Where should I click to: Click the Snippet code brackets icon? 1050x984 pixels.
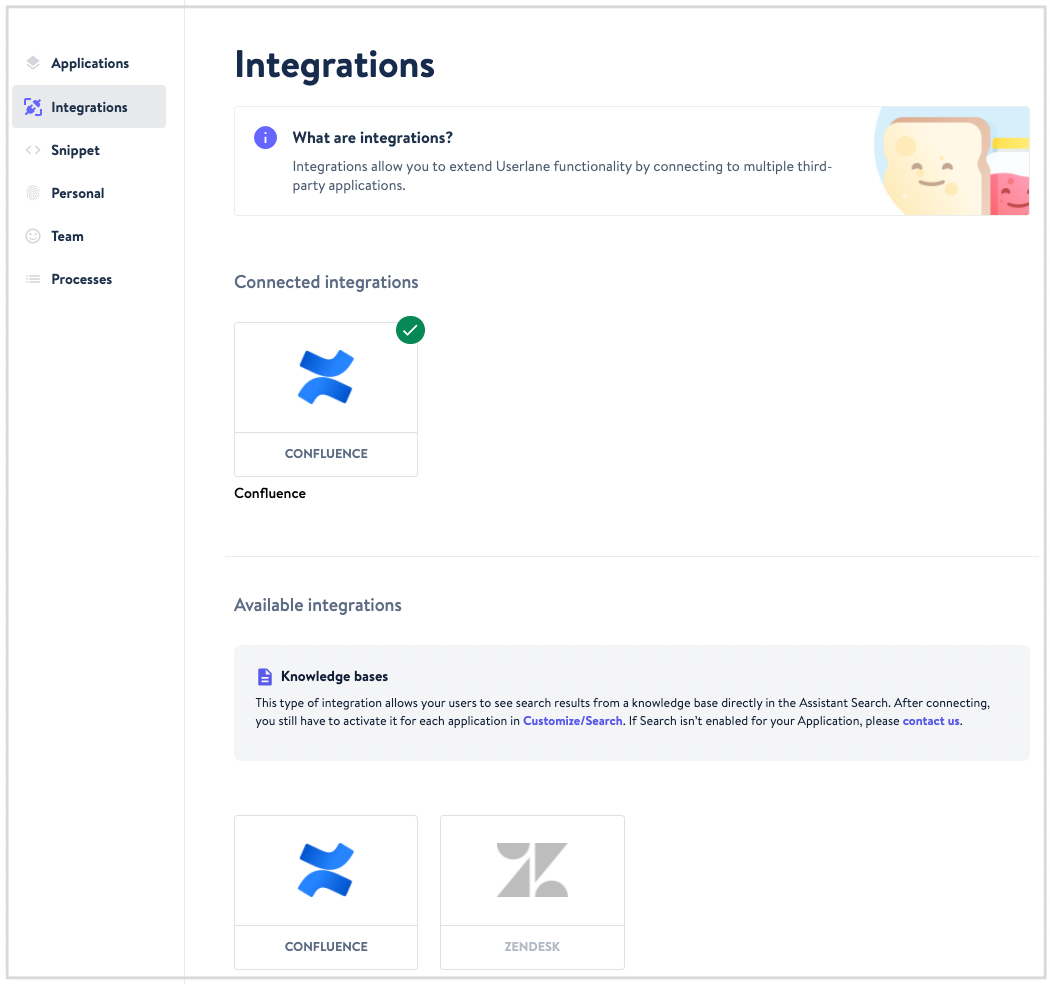coord(33,150)
